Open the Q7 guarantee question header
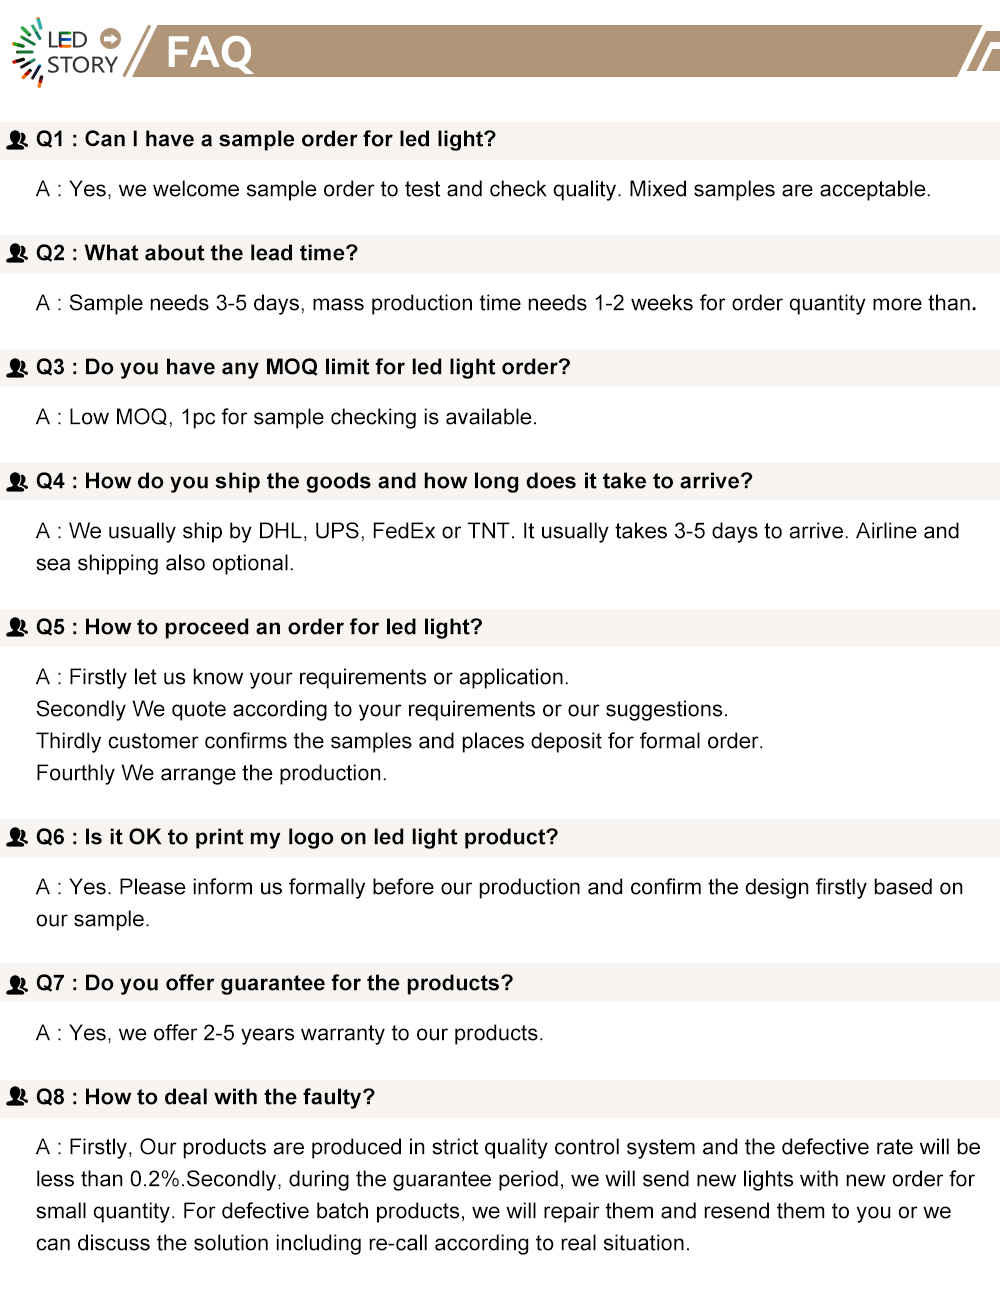Viewport: 1000px width, 1292px height. point(500,984)
